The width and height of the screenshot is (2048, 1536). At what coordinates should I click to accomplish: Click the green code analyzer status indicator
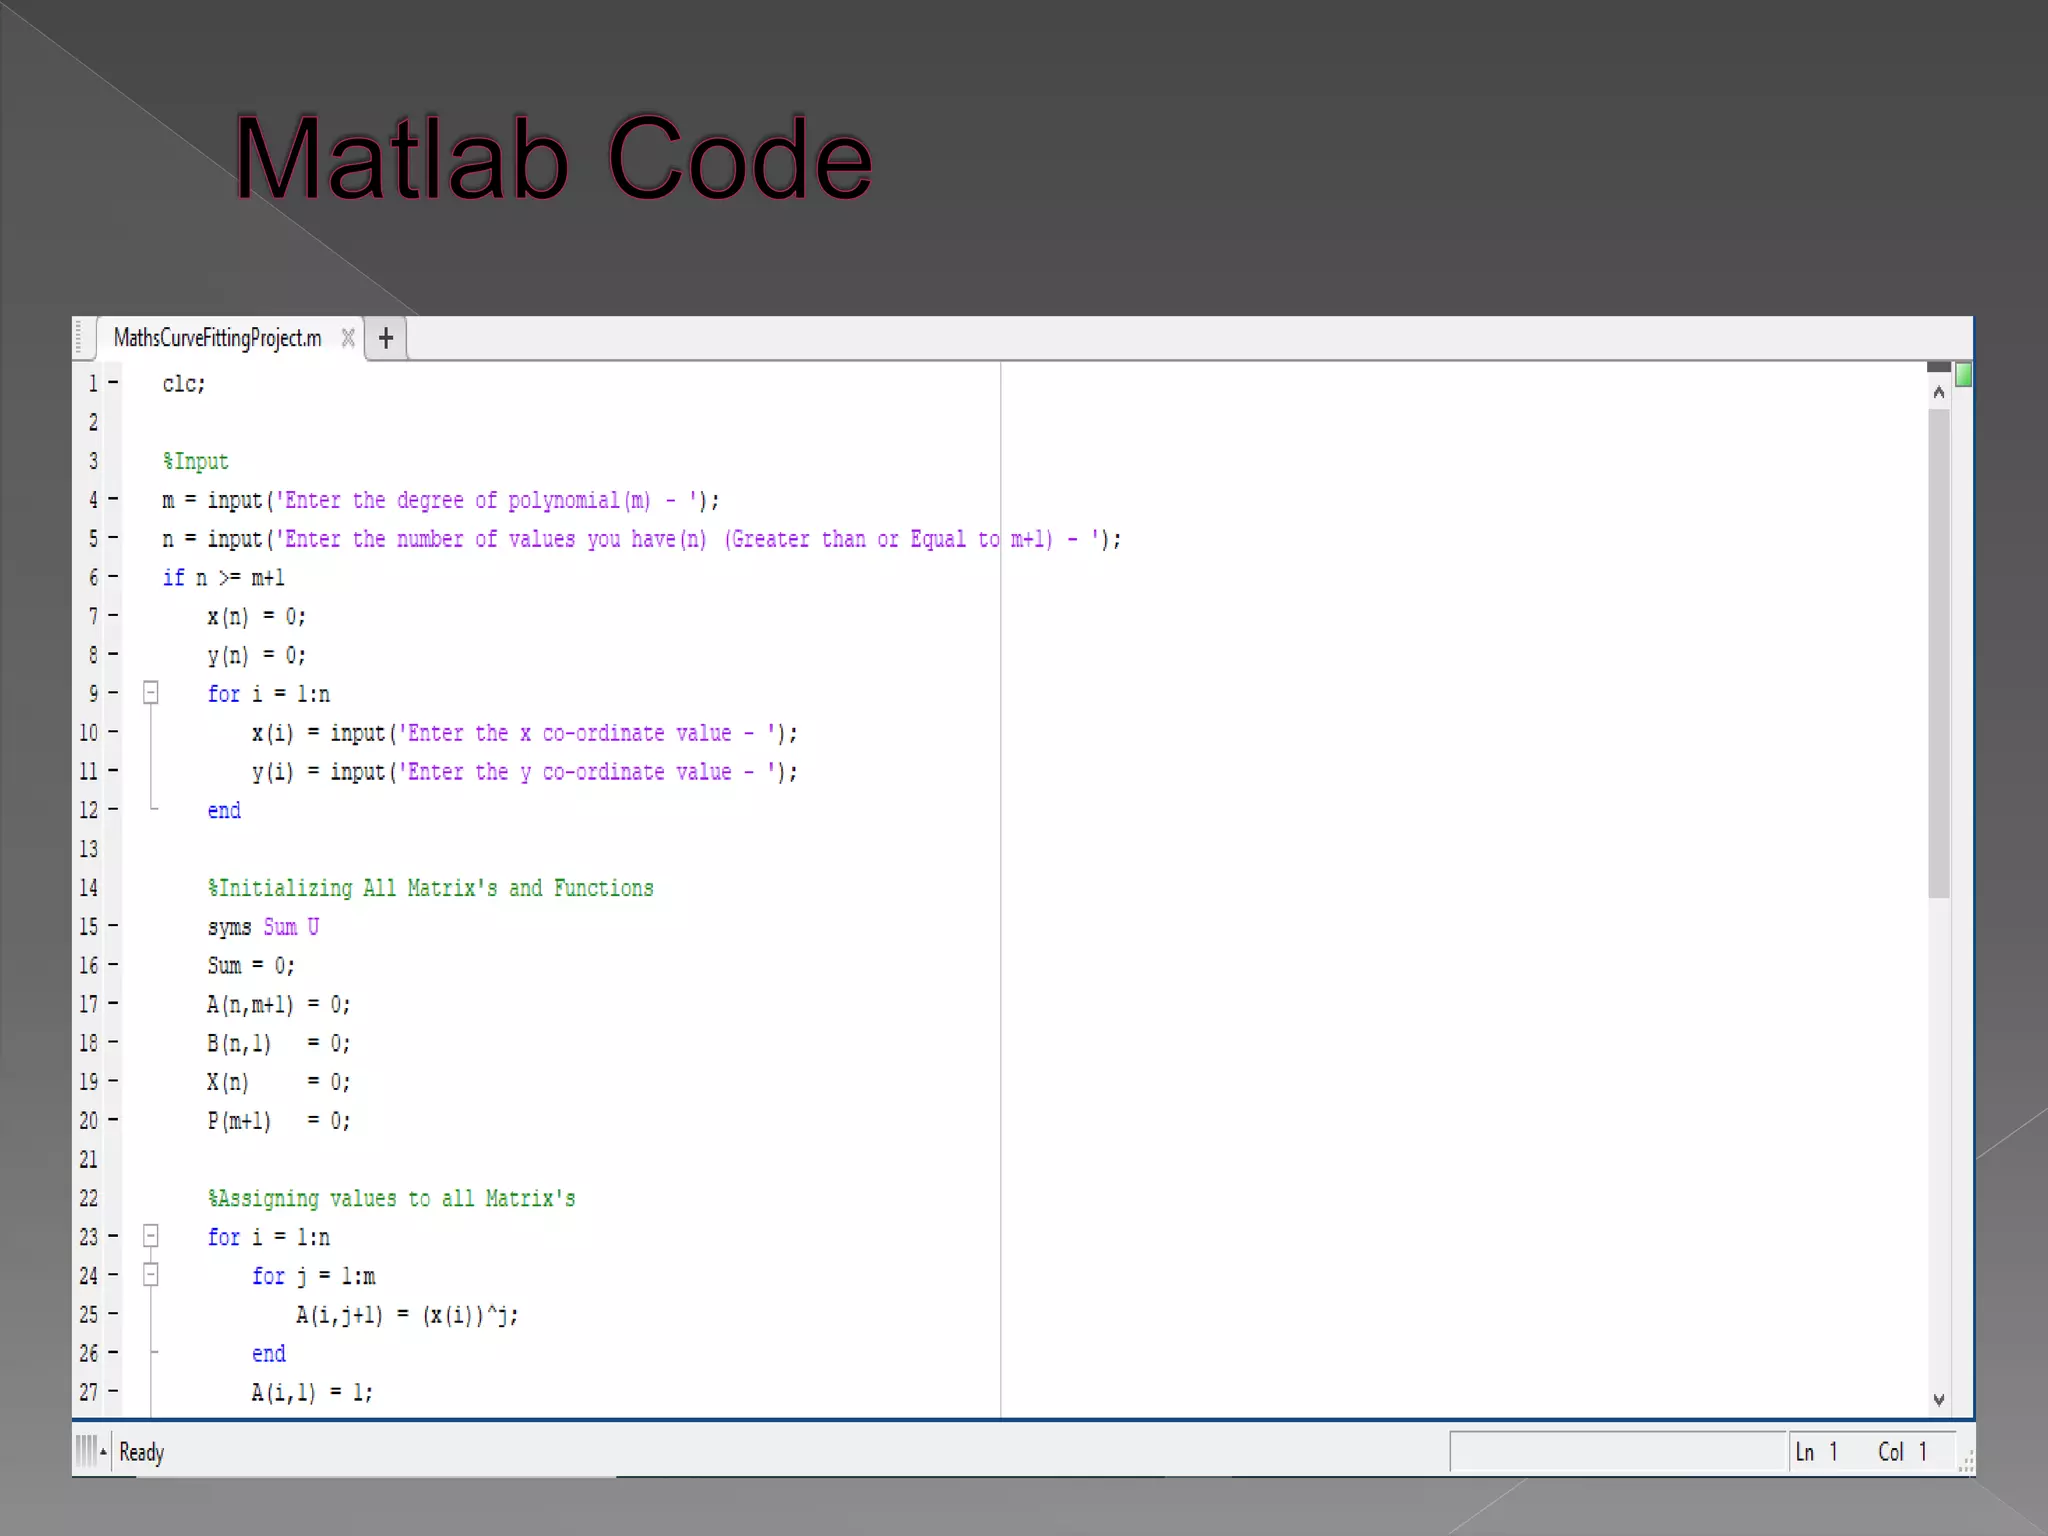coord(1963,375)
